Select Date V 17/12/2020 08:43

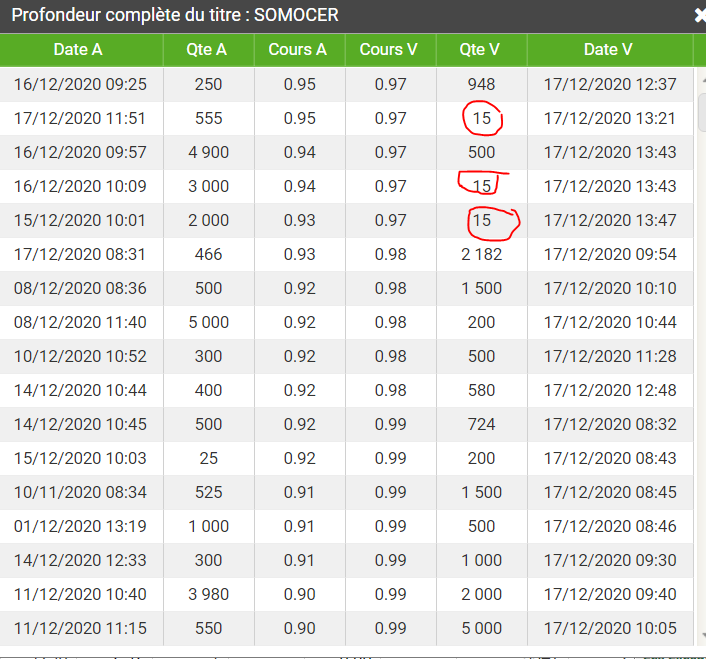610,458
